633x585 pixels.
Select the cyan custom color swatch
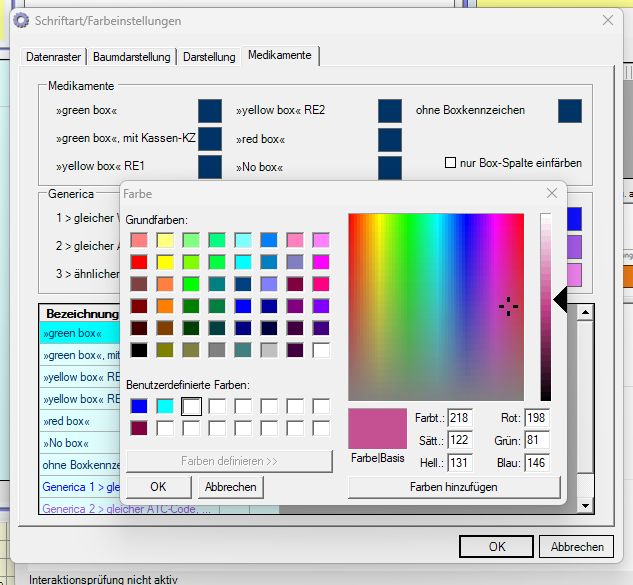pyautogui.click(x=165, y=406)
